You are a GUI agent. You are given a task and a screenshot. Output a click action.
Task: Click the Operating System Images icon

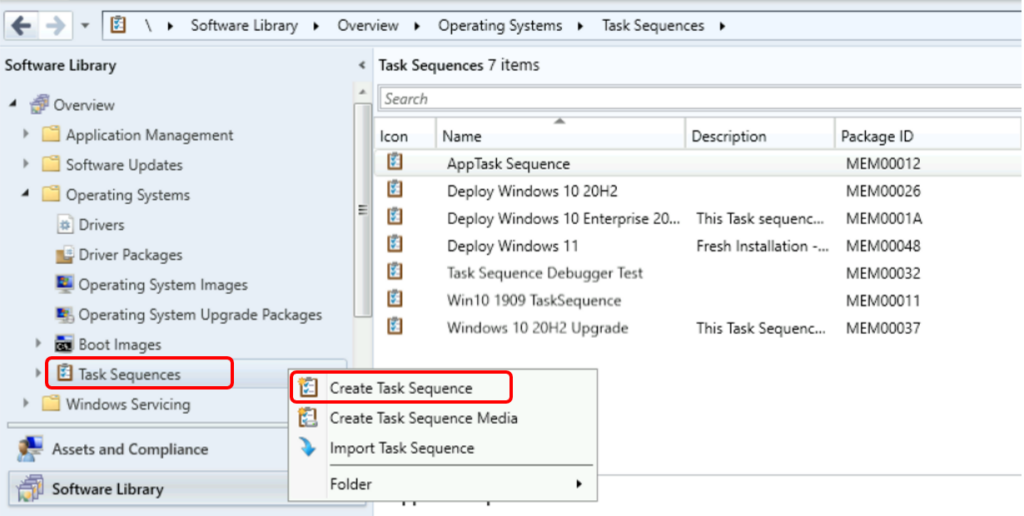64,285
